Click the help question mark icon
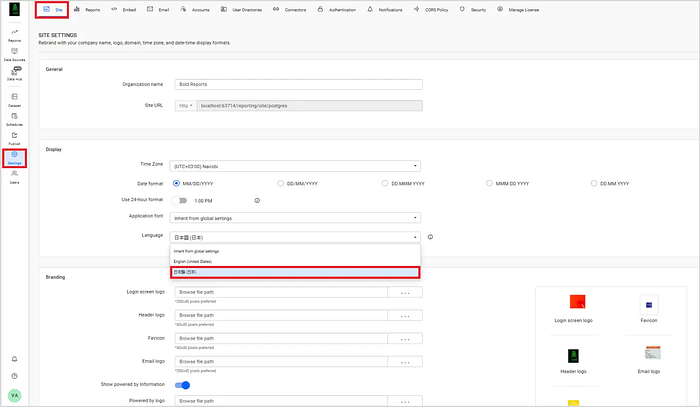The height and width of the screenshot is (407, 700). tap(14, 376)
